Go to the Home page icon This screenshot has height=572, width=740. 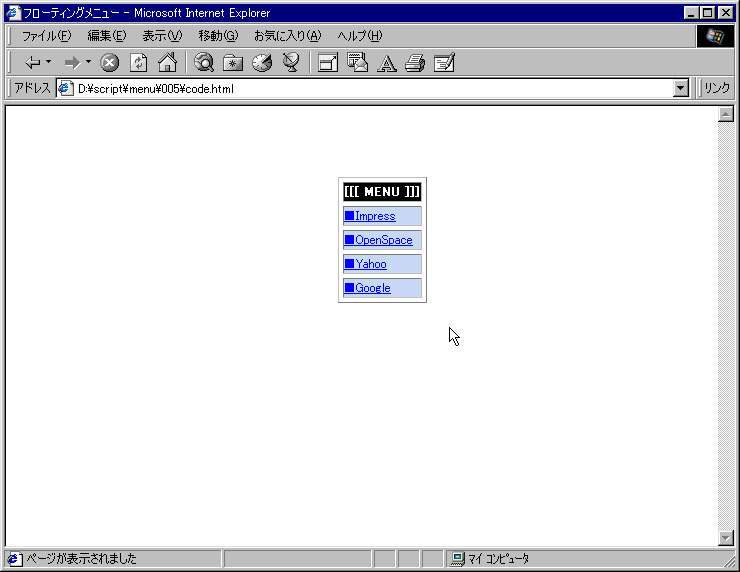167,62
